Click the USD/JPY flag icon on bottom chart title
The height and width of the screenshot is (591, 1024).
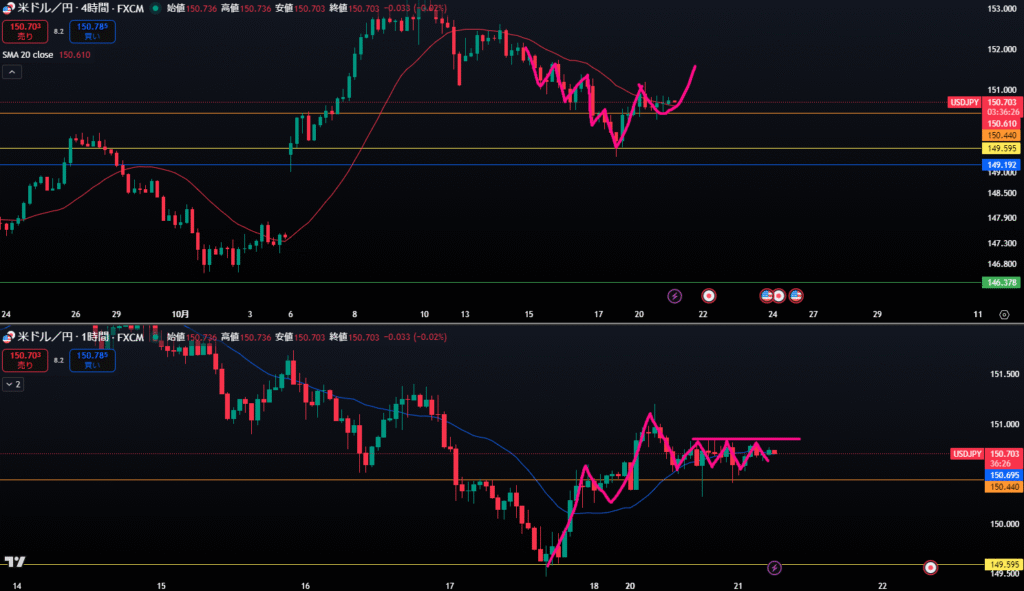[x=10, y=338]
